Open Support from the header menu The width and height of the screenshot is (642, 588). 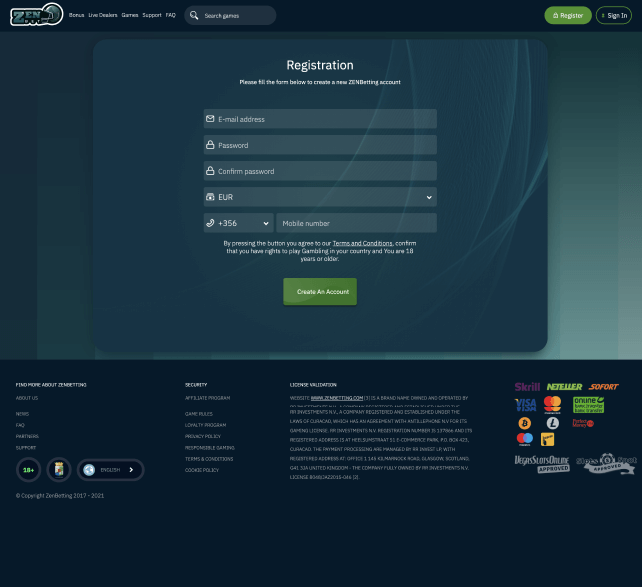click(152, 15)
